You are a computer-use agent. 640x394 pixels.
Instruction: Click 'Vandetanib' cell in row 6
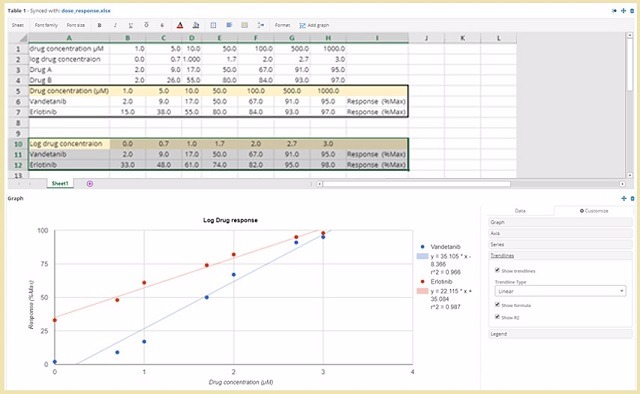tap(69, 101)
